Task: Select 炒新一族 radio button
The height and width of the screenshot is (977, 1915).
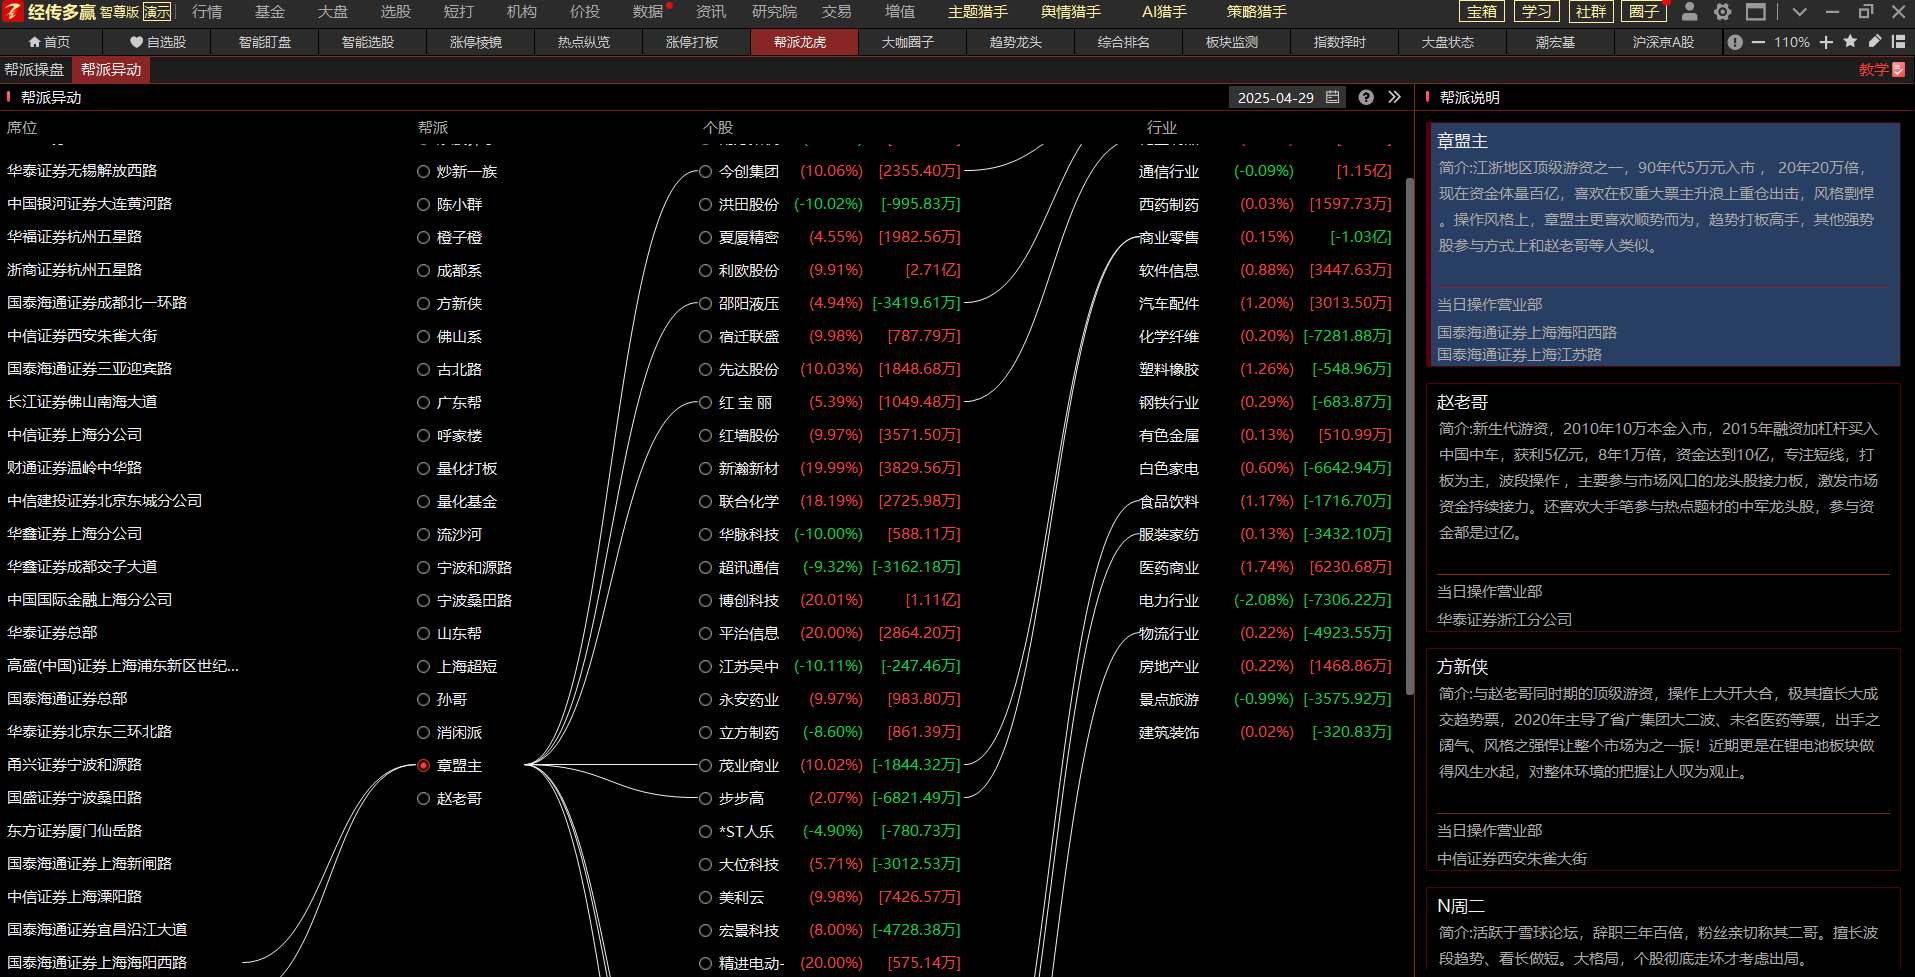Action: click(423, 171)
